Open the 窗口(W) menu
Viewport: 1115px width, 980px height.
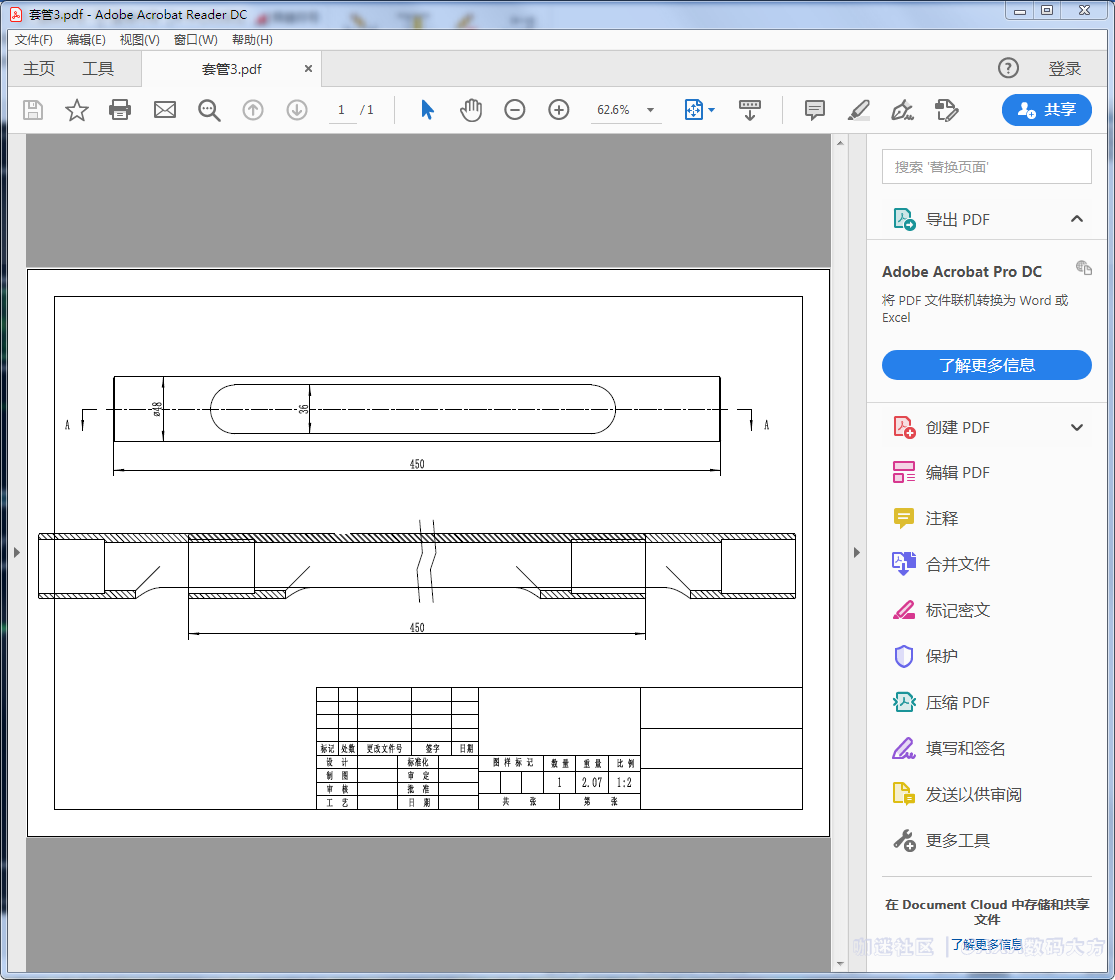tap(196, 40)
